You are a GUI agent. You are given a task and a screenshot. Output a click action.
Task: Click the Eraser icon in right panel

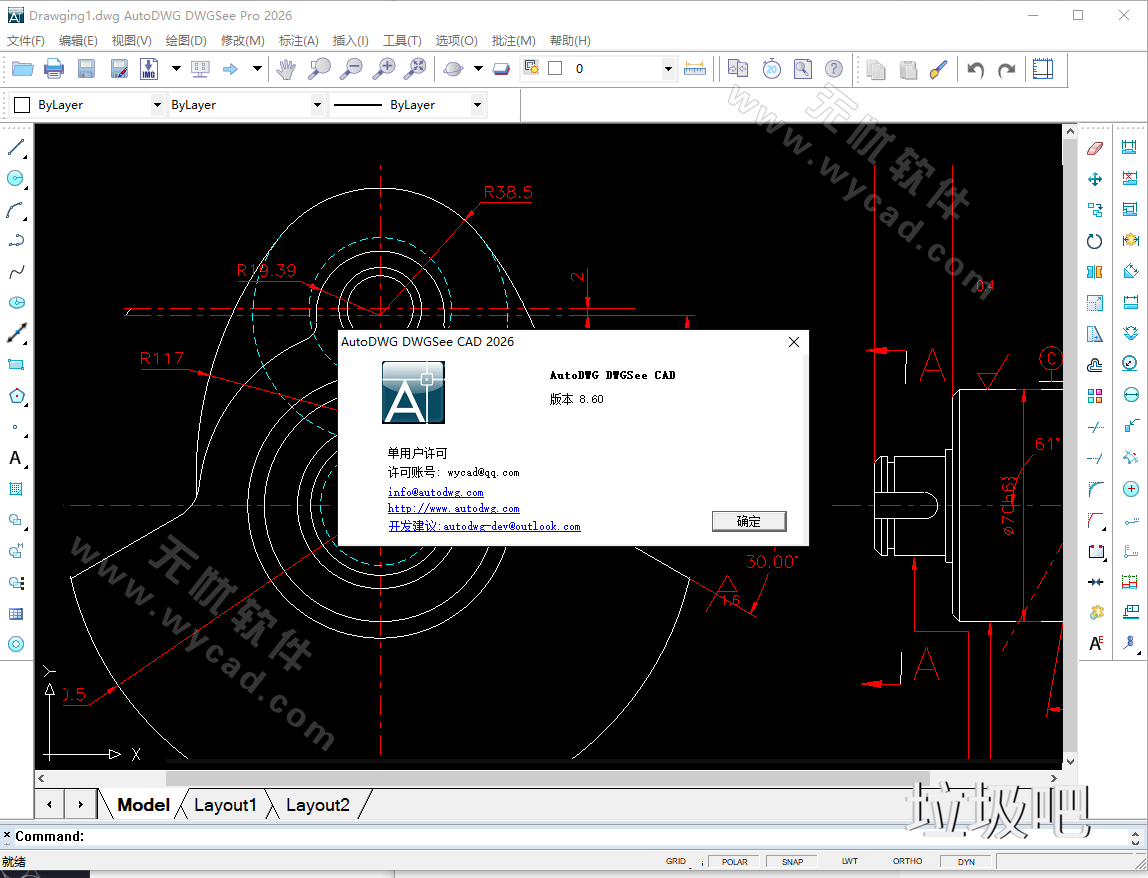[1094, 147]
